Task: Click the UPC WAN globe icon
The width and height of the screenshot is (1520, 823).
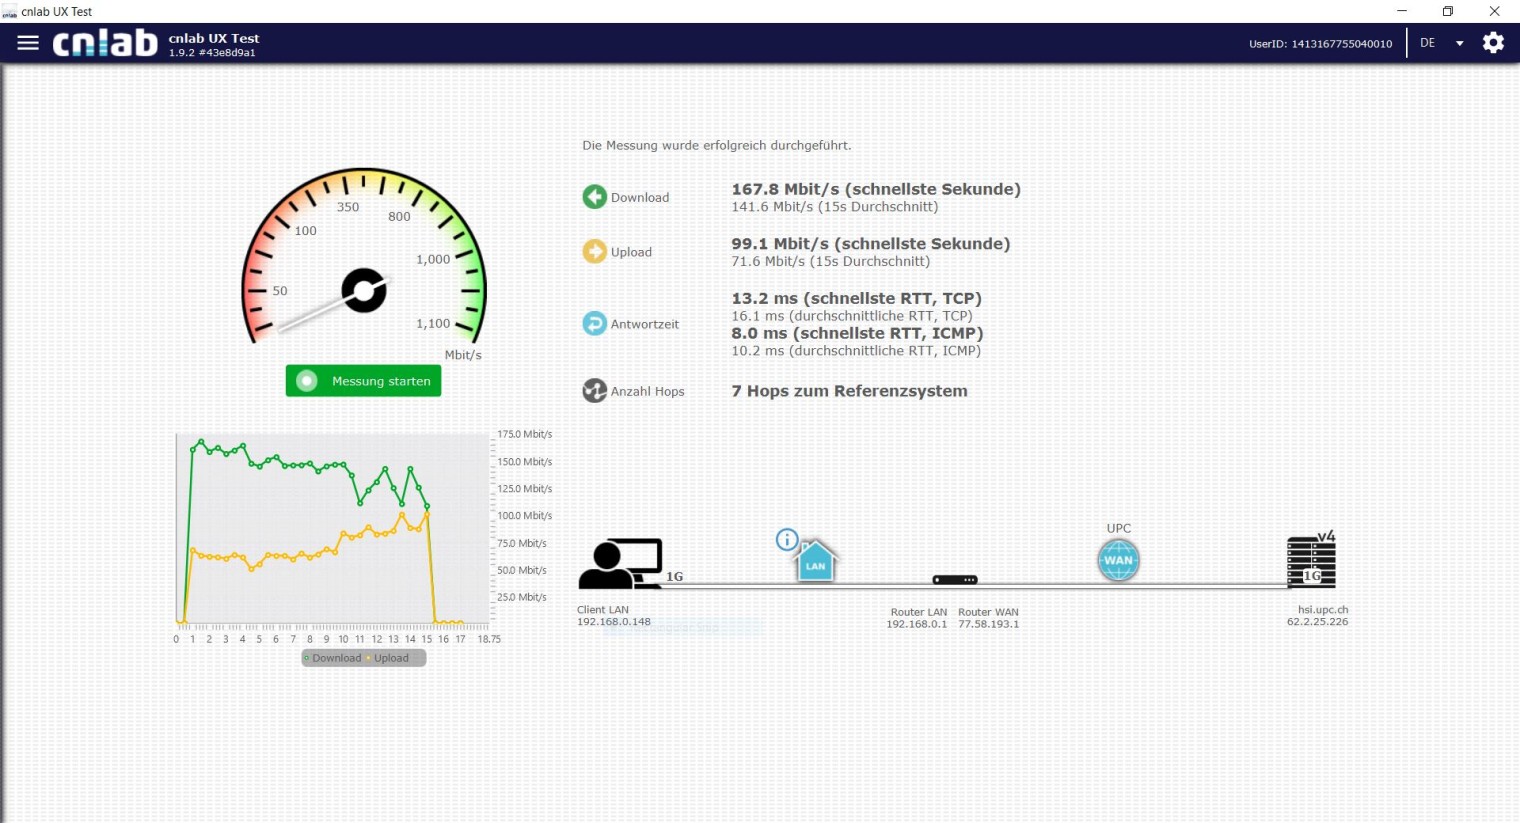Action: click(x=1118, y=560)
